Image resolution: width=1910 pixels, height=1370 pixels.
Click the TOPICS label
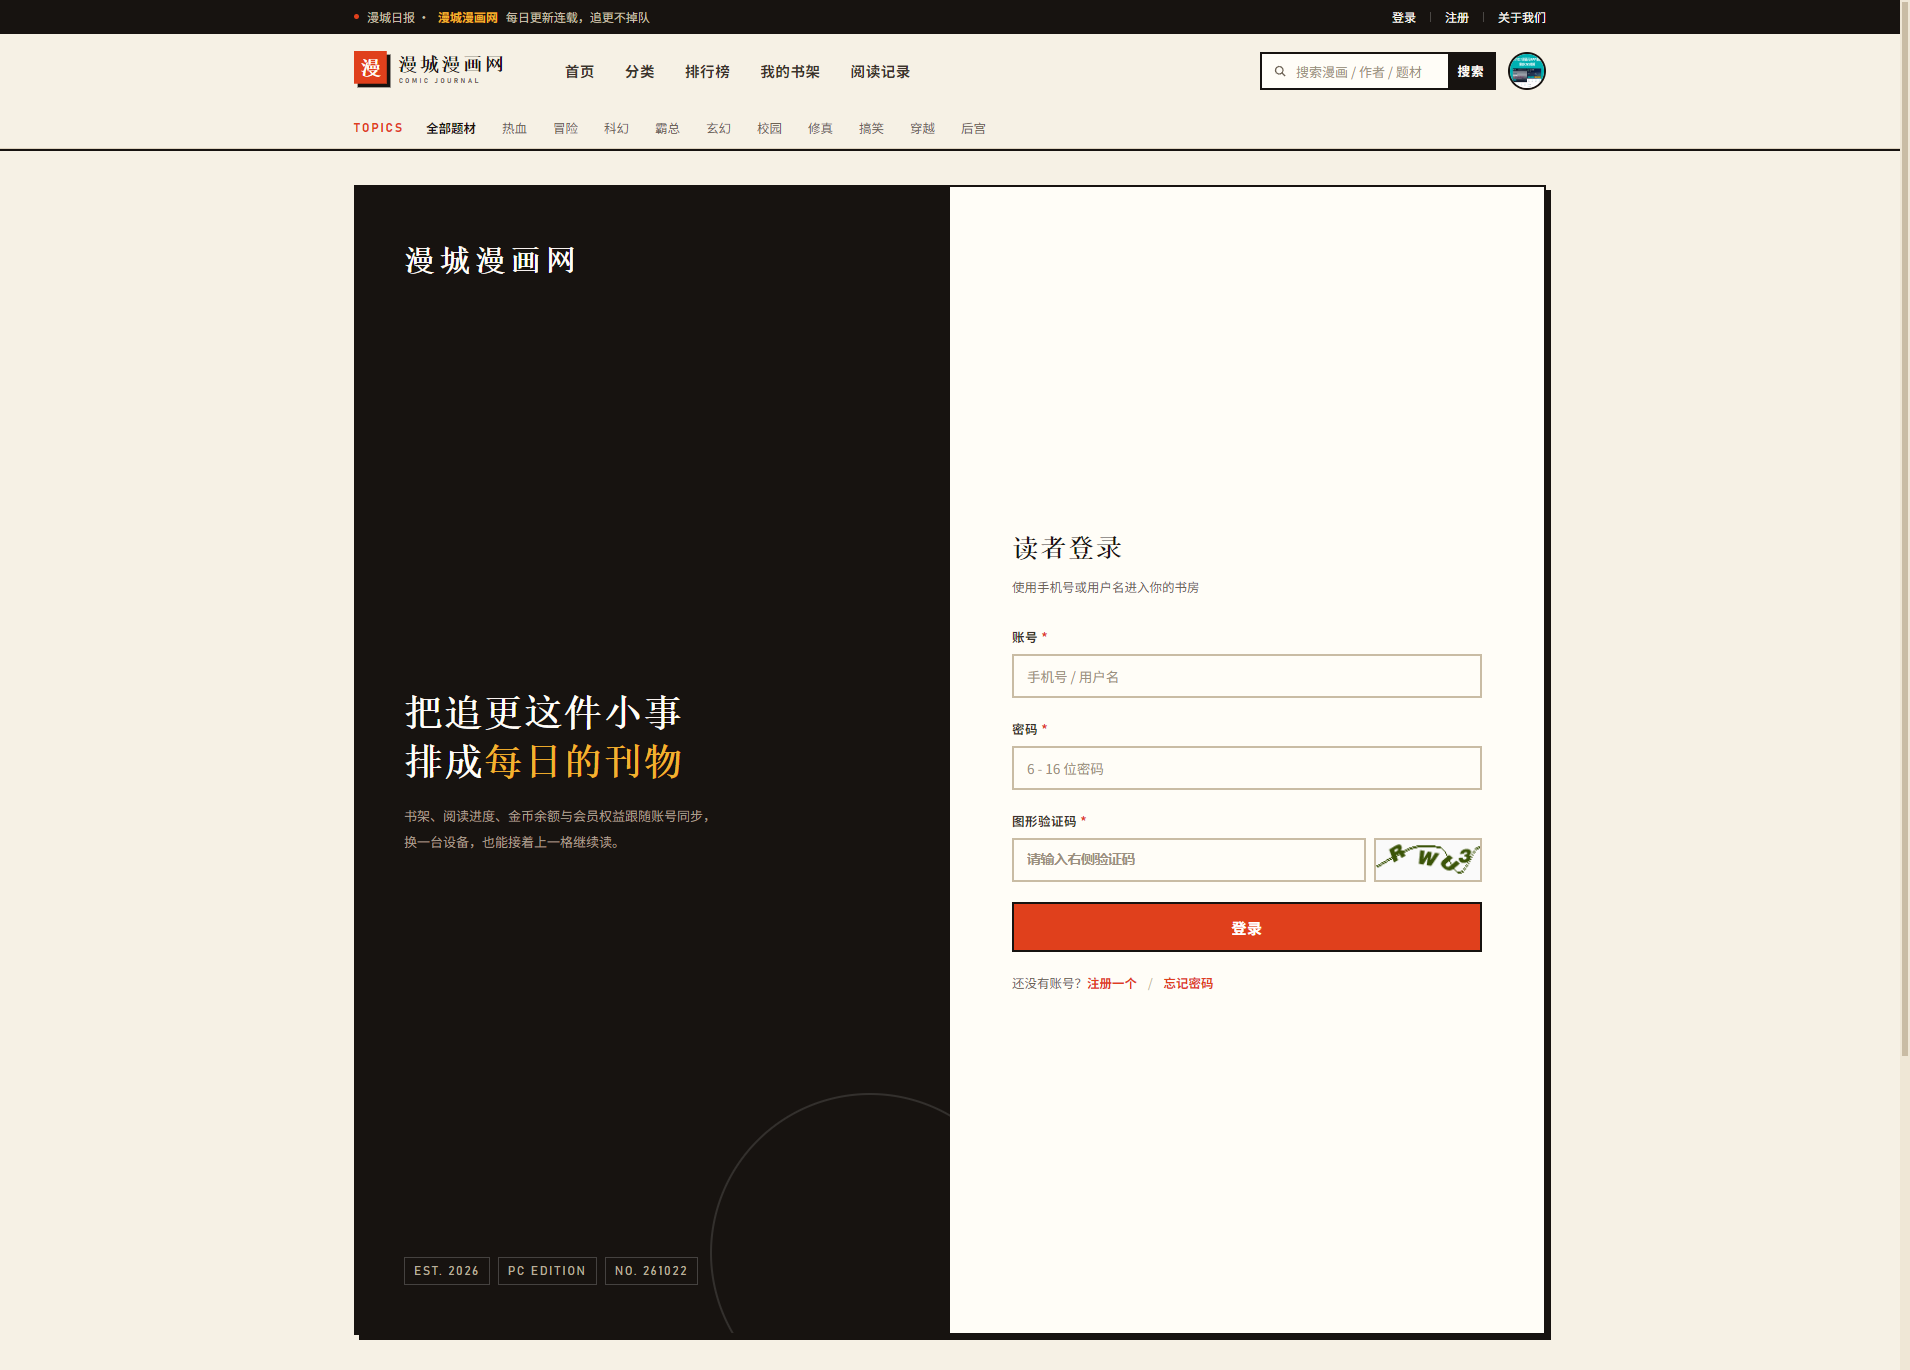click(x=378, y=128)
